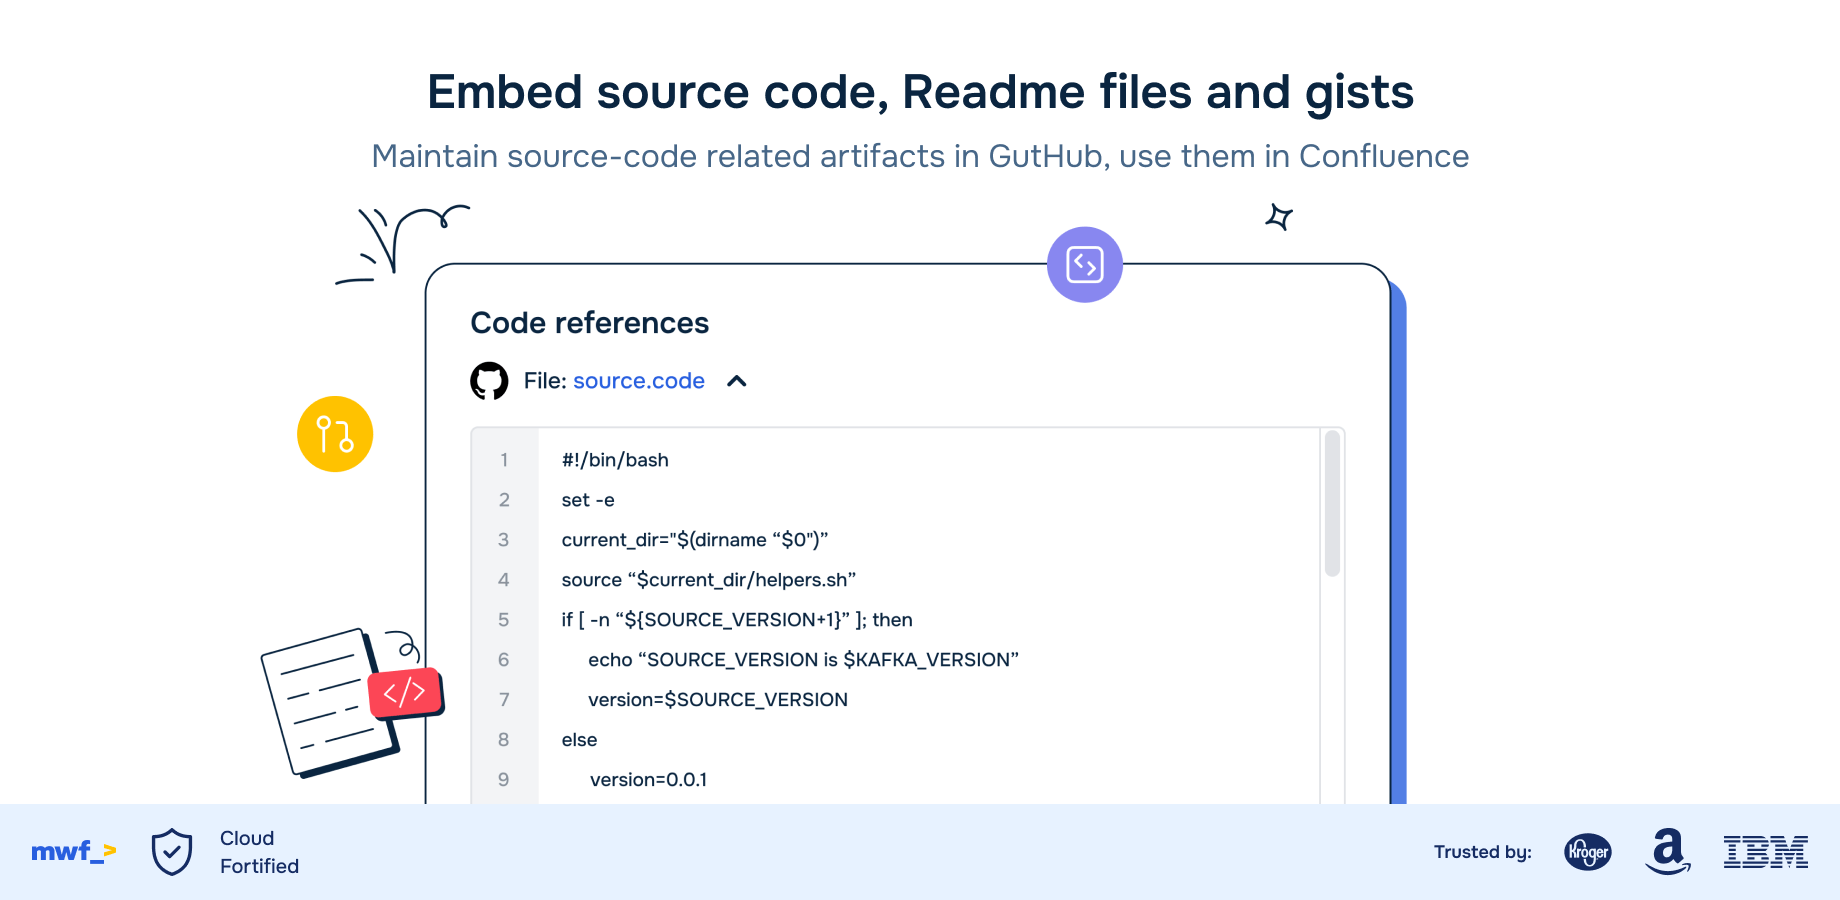The image size is (1840, 900).
Task: Click the mwf logo
Action: 73,852
